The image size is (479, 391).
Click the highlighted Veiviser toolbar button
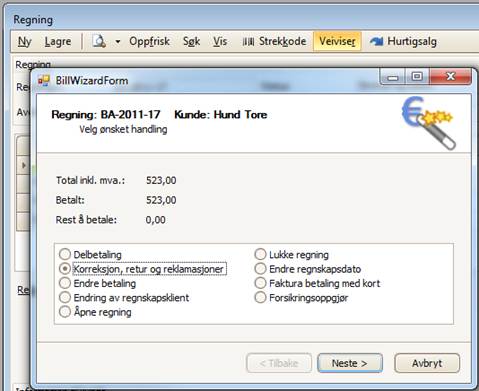pos(337,41)
